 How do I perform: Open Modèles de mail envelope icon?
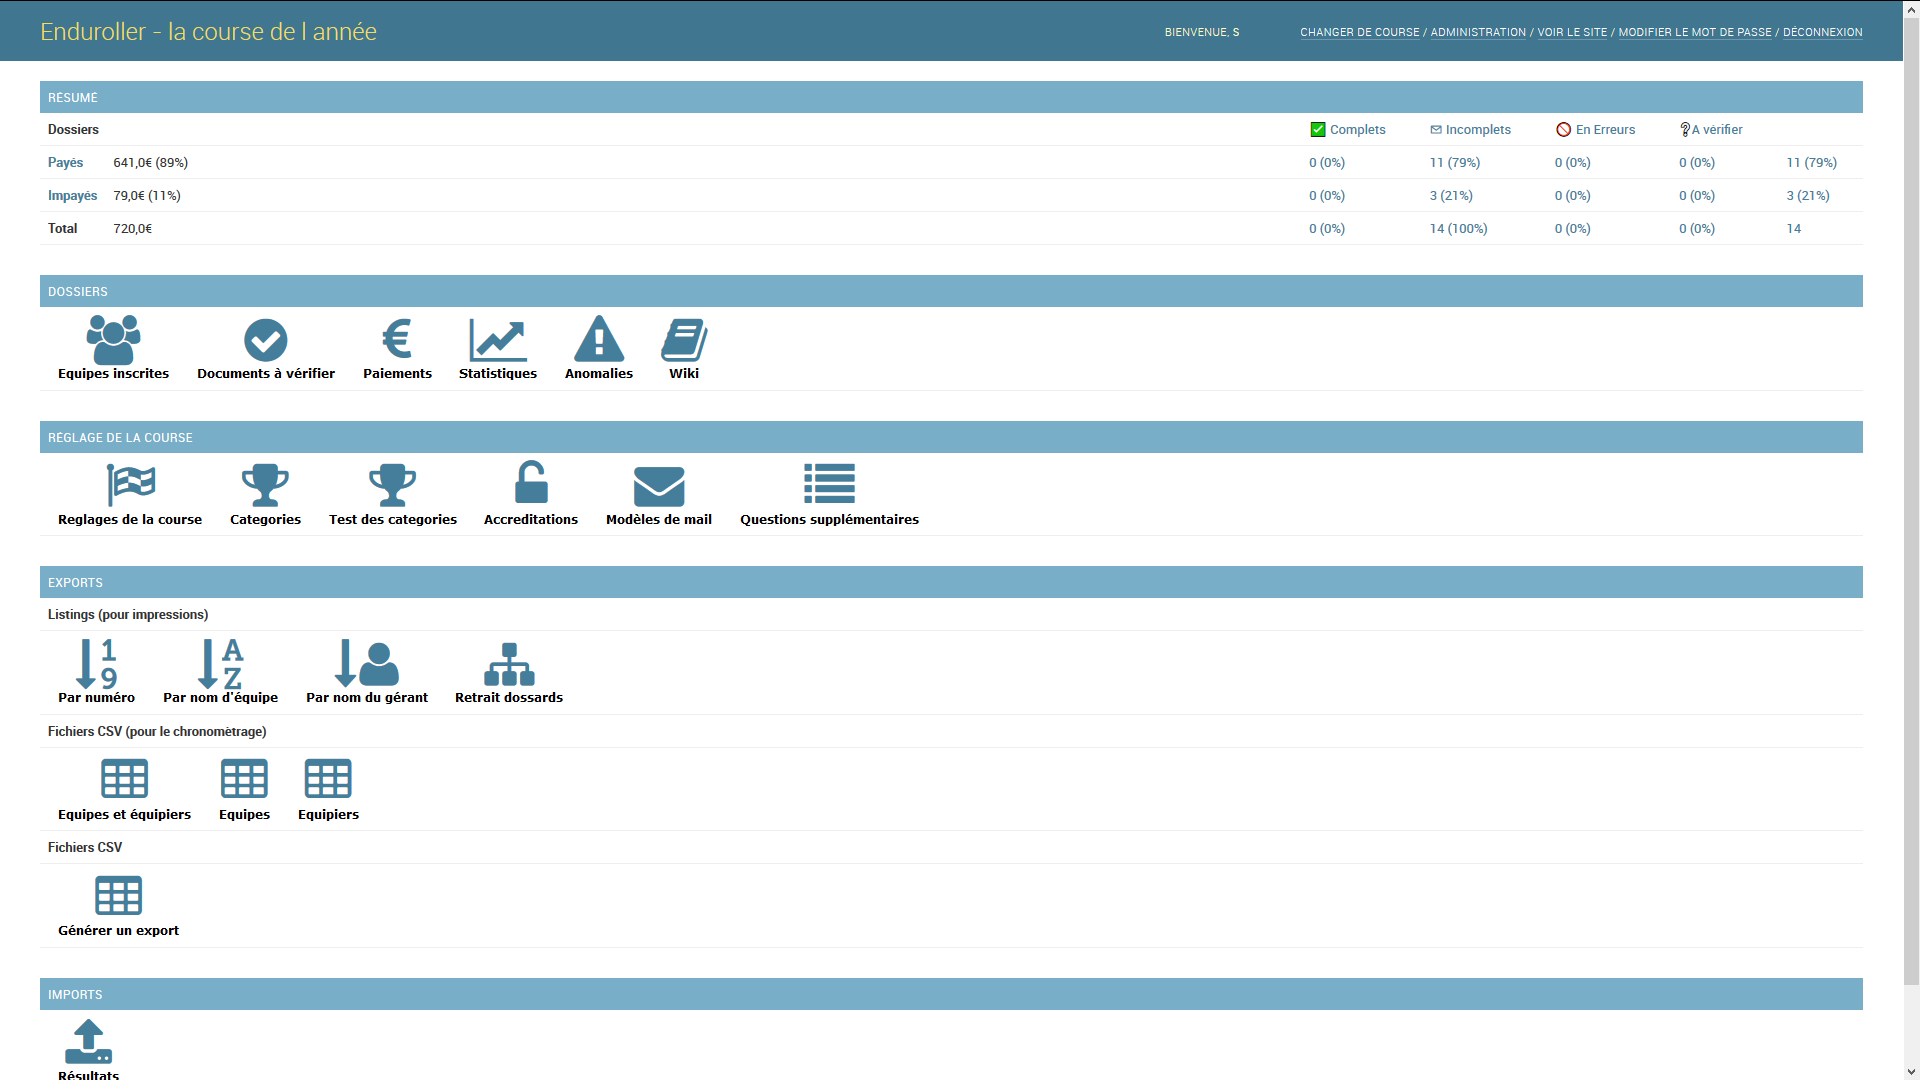pyautogui.click(x=659, y=486)
